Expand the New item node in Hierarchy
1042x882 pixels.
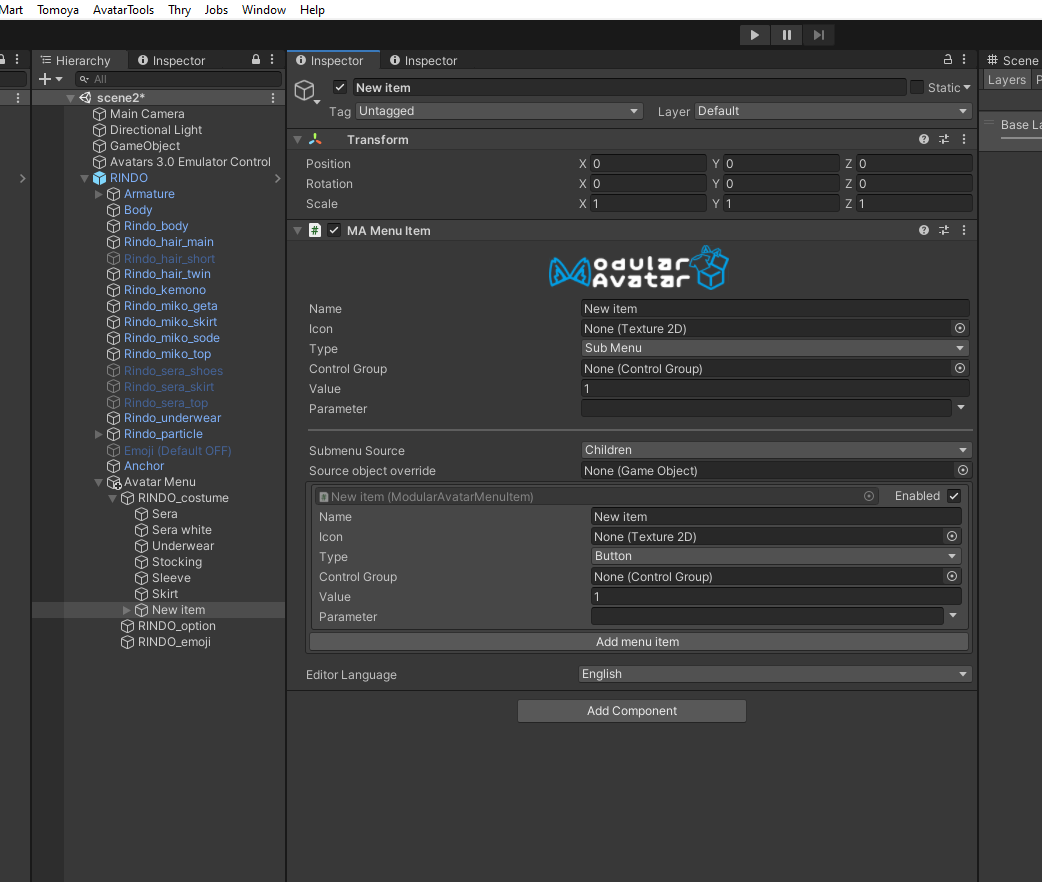126,609
